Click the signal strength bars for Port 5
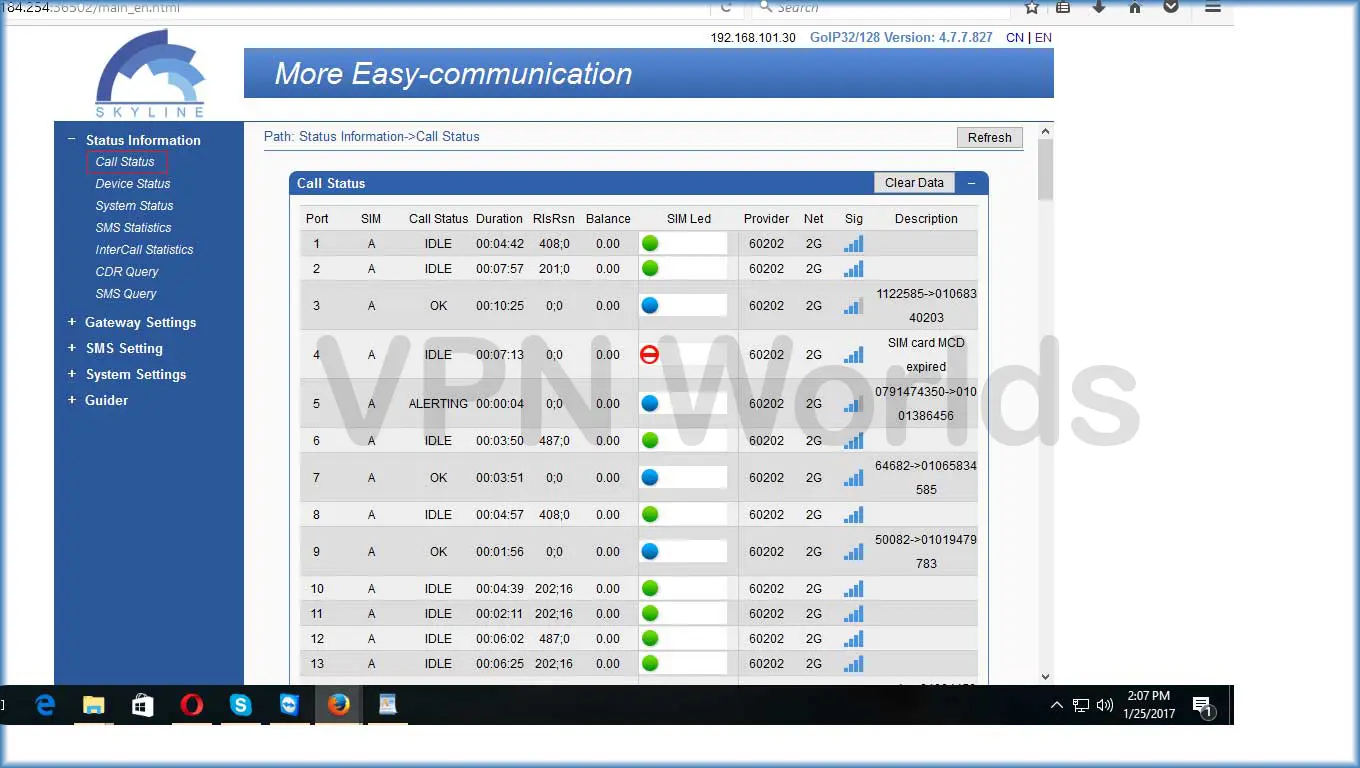 pyautogui.click(x=853, y=404)
